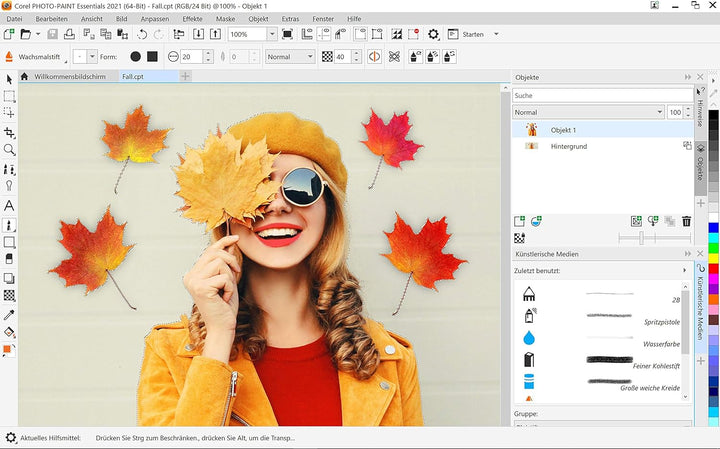Click the full-screen preview icon
Viewport: 720px width, 449px height.
tap(287, 34)
